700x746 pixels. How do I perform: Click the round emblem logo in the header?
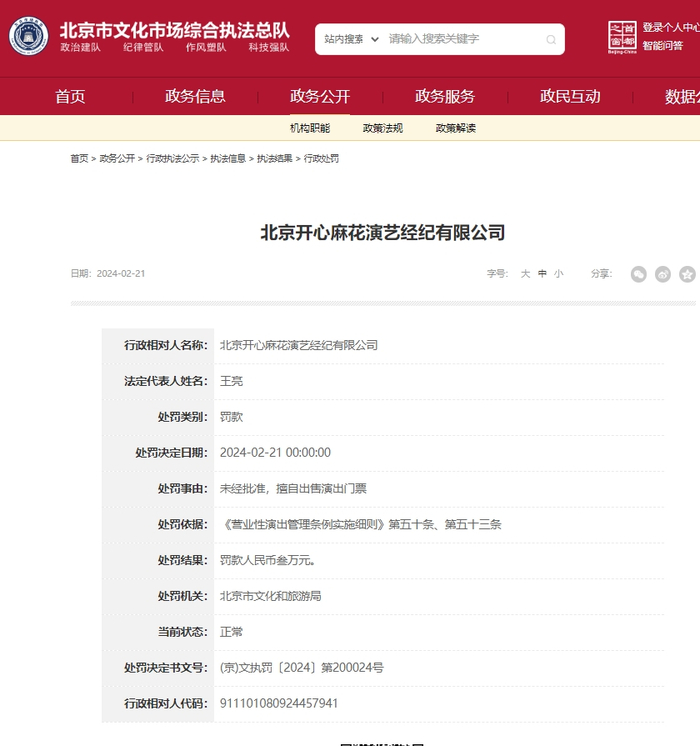coord(29,36)
